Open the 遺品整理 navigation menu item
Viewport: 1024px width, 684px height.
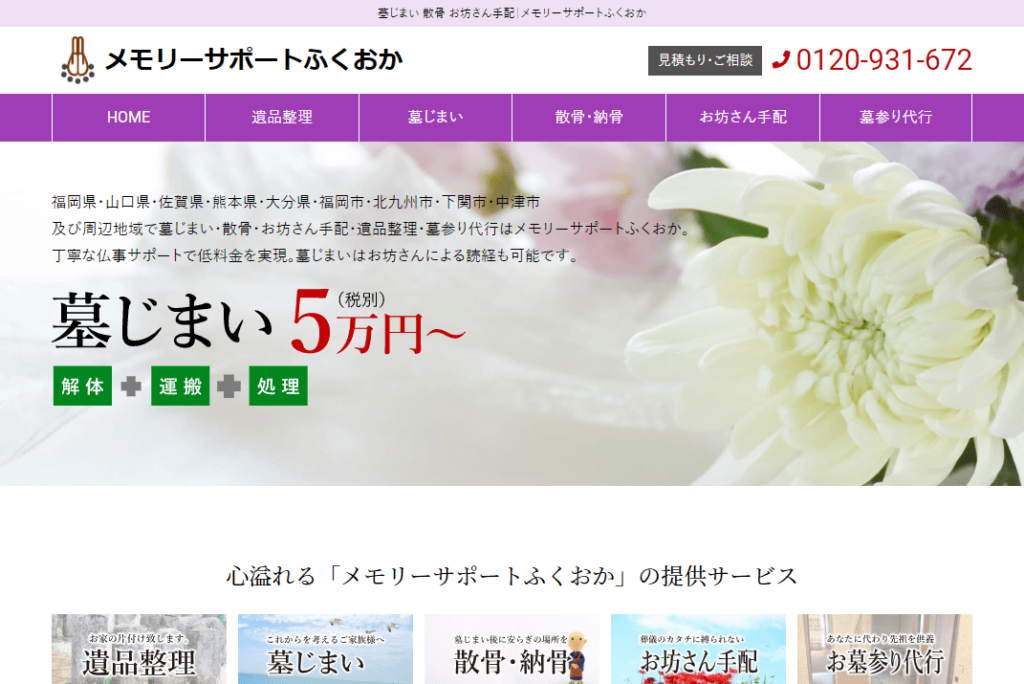pyautogui.click(x=281, y=117)
